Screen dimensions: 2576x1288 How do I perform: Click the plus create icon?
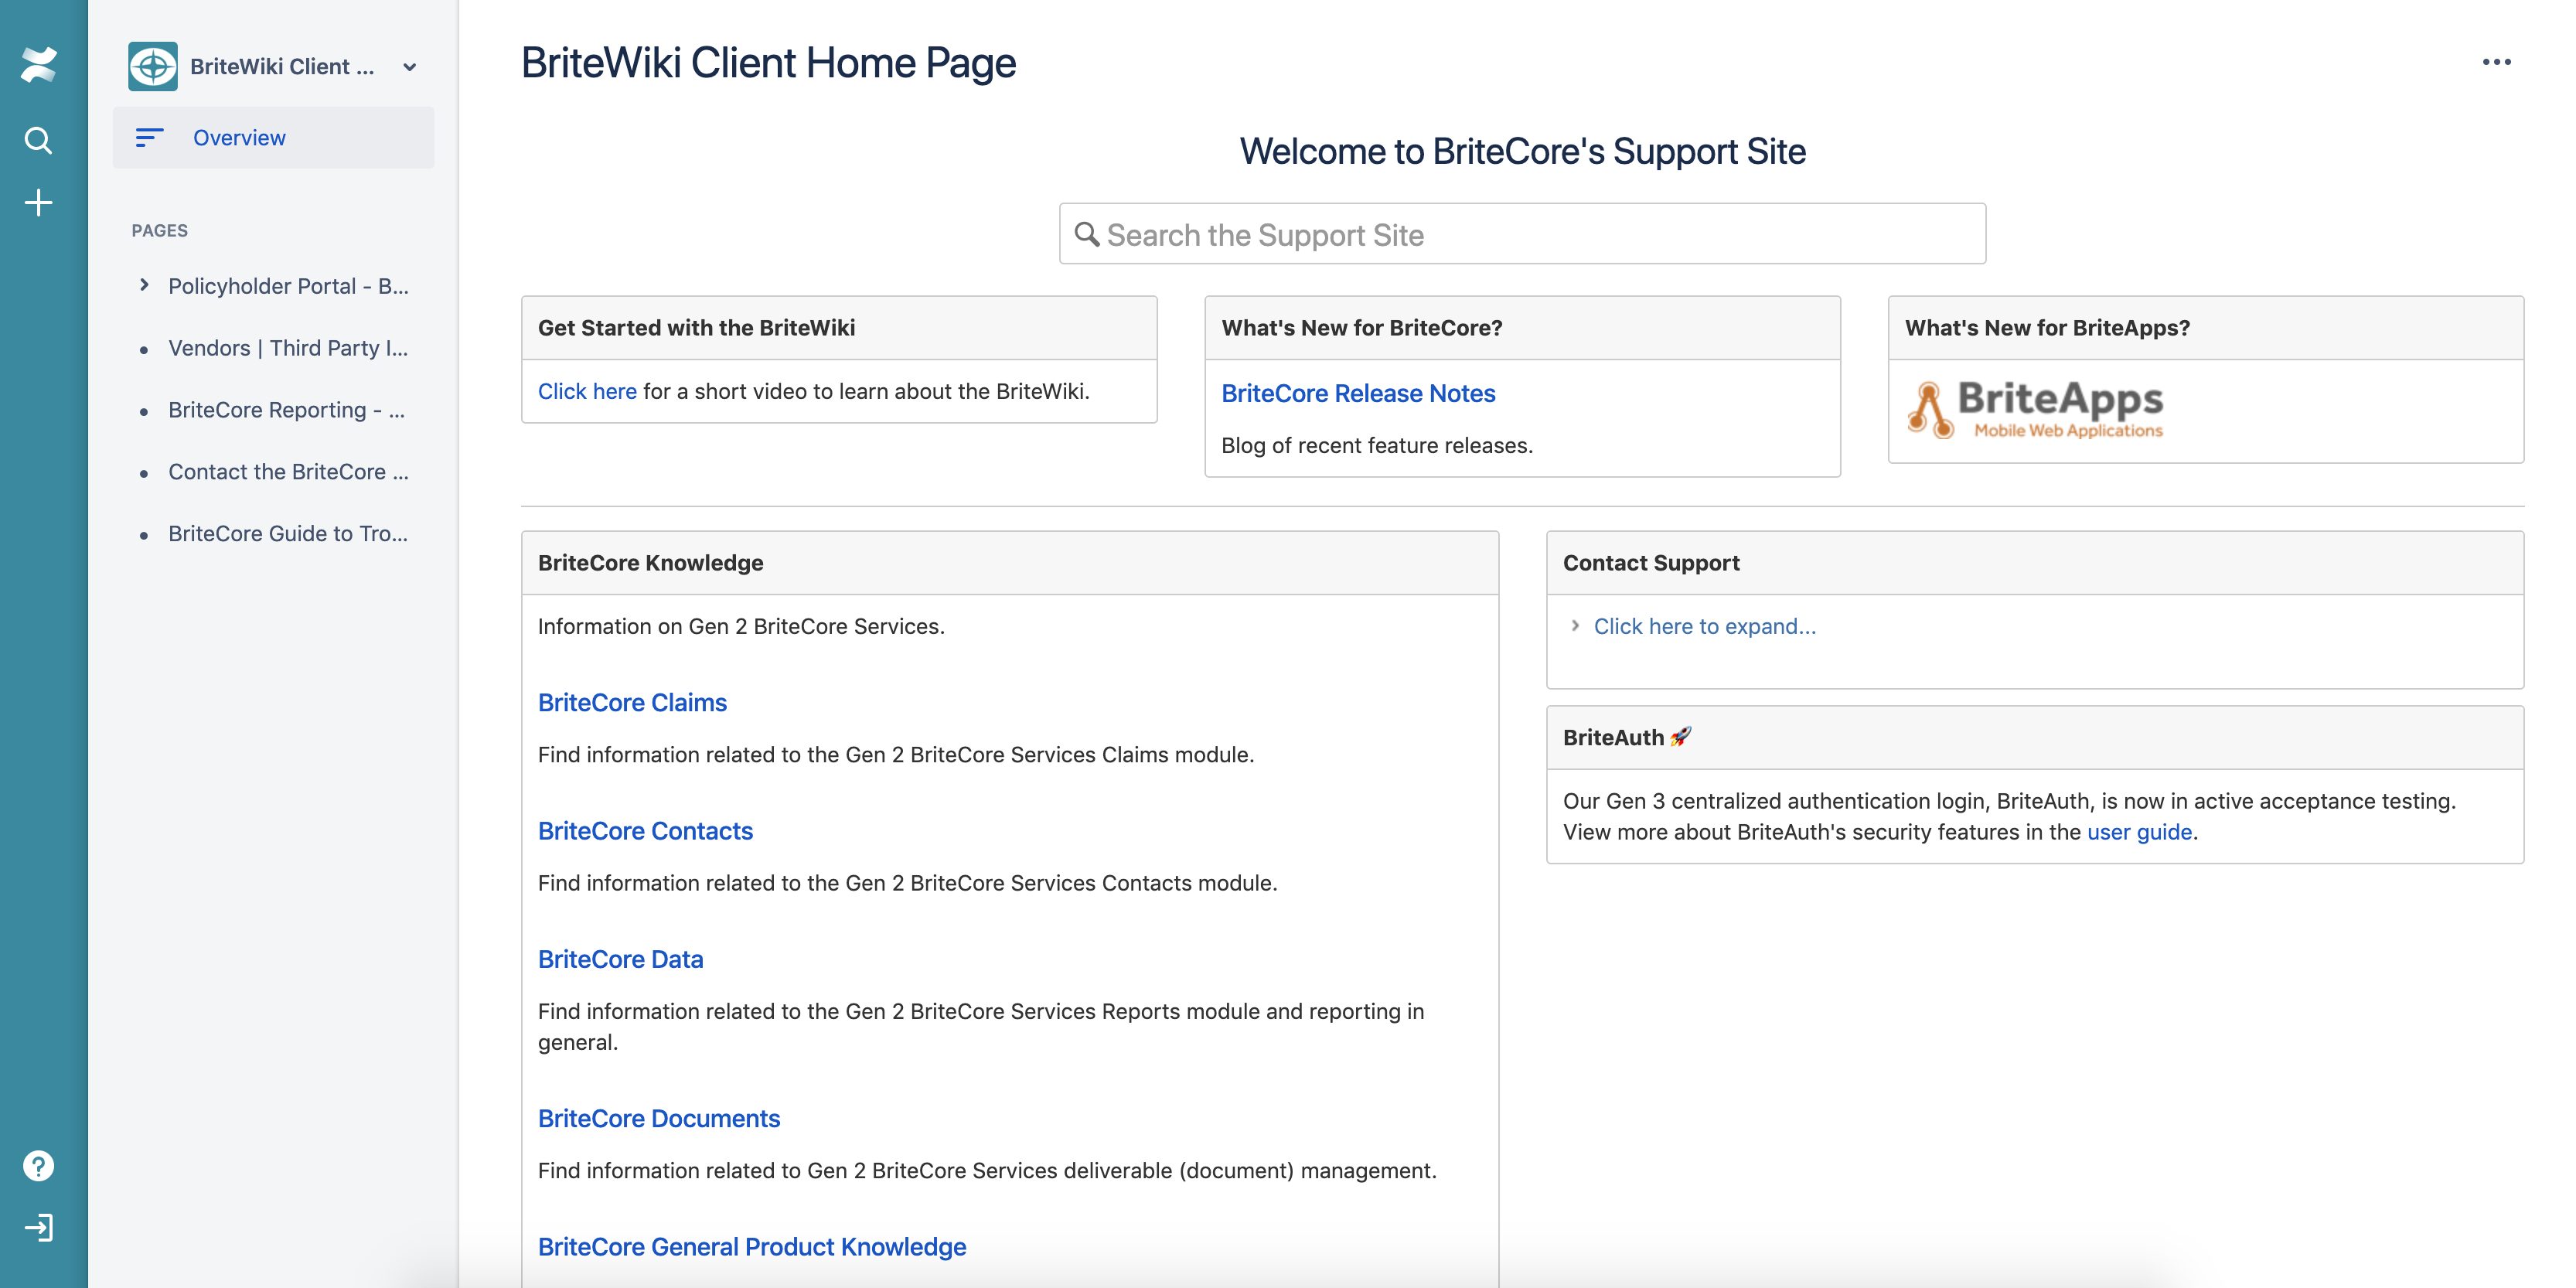[38, 203]
